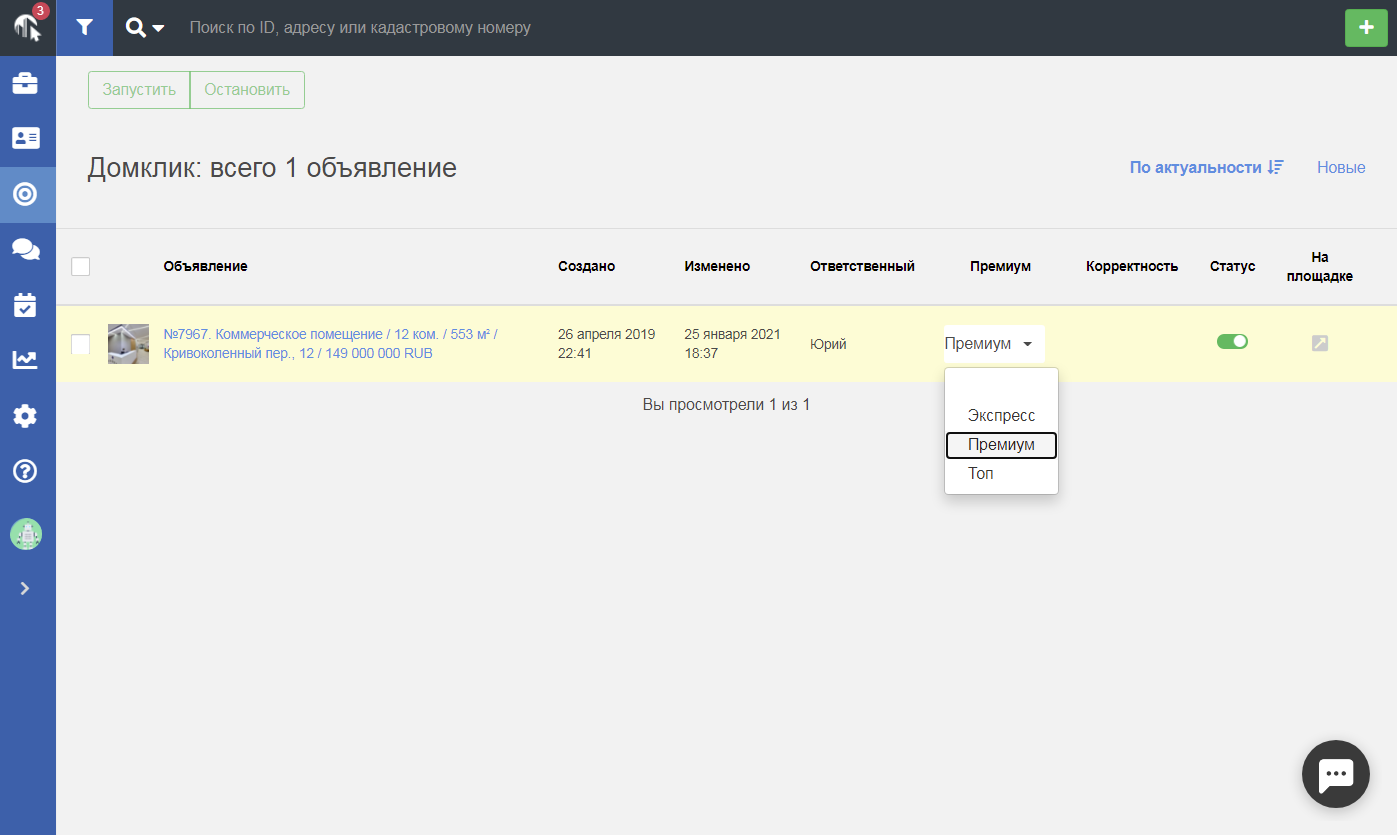Screen dimensions: 1397x835
Task: Select the target advertising icon in sidebar
Action: tap(25, 194)
